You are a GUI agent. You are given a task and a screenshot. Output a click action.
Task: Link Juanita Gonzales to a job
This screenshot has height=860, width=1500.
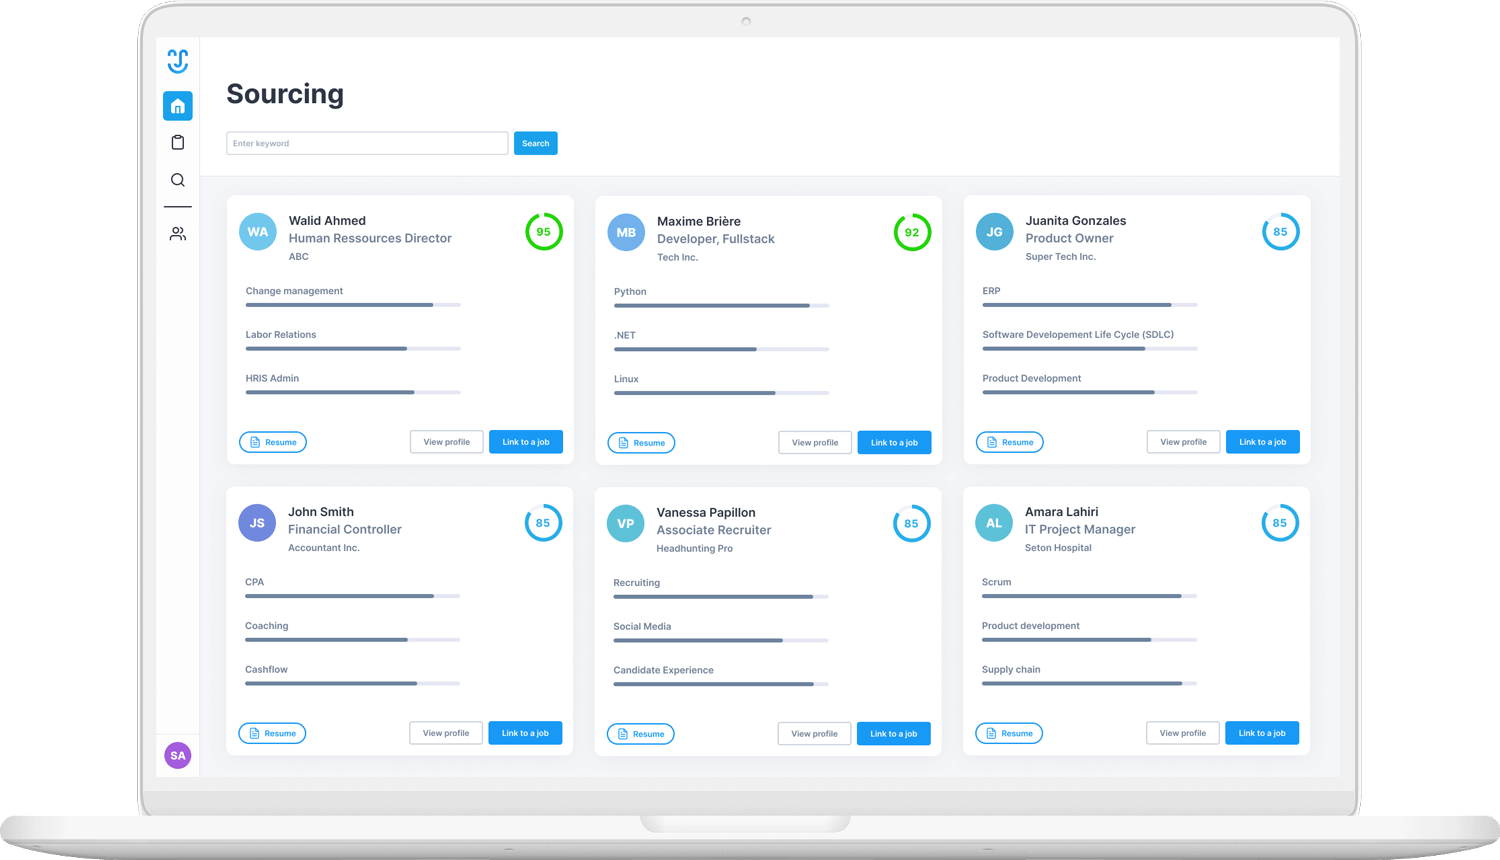coord(1263,442)
